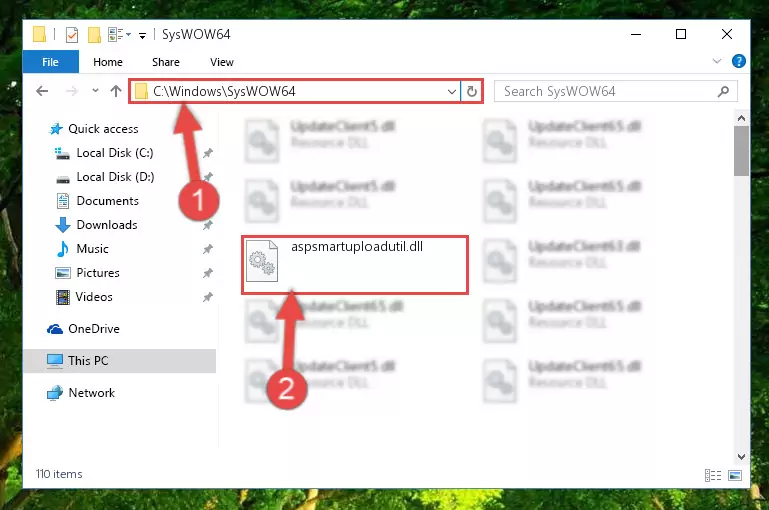Click the Music note icon in sidebar
Viewport: 769px width, 510px height.
62,249
